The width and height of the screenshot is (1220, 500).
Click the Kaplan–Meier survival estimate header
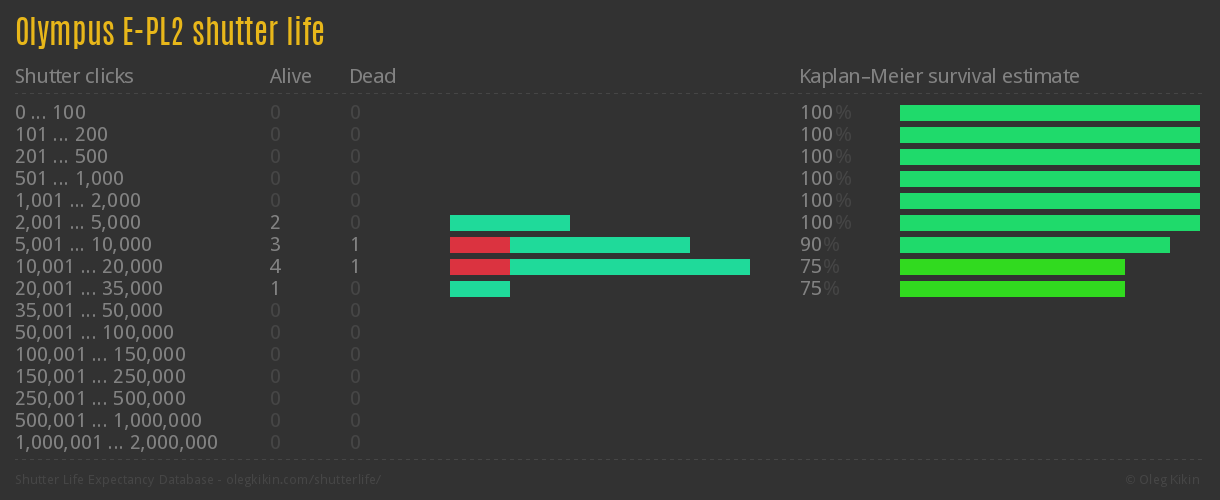(x=939, y=76)
